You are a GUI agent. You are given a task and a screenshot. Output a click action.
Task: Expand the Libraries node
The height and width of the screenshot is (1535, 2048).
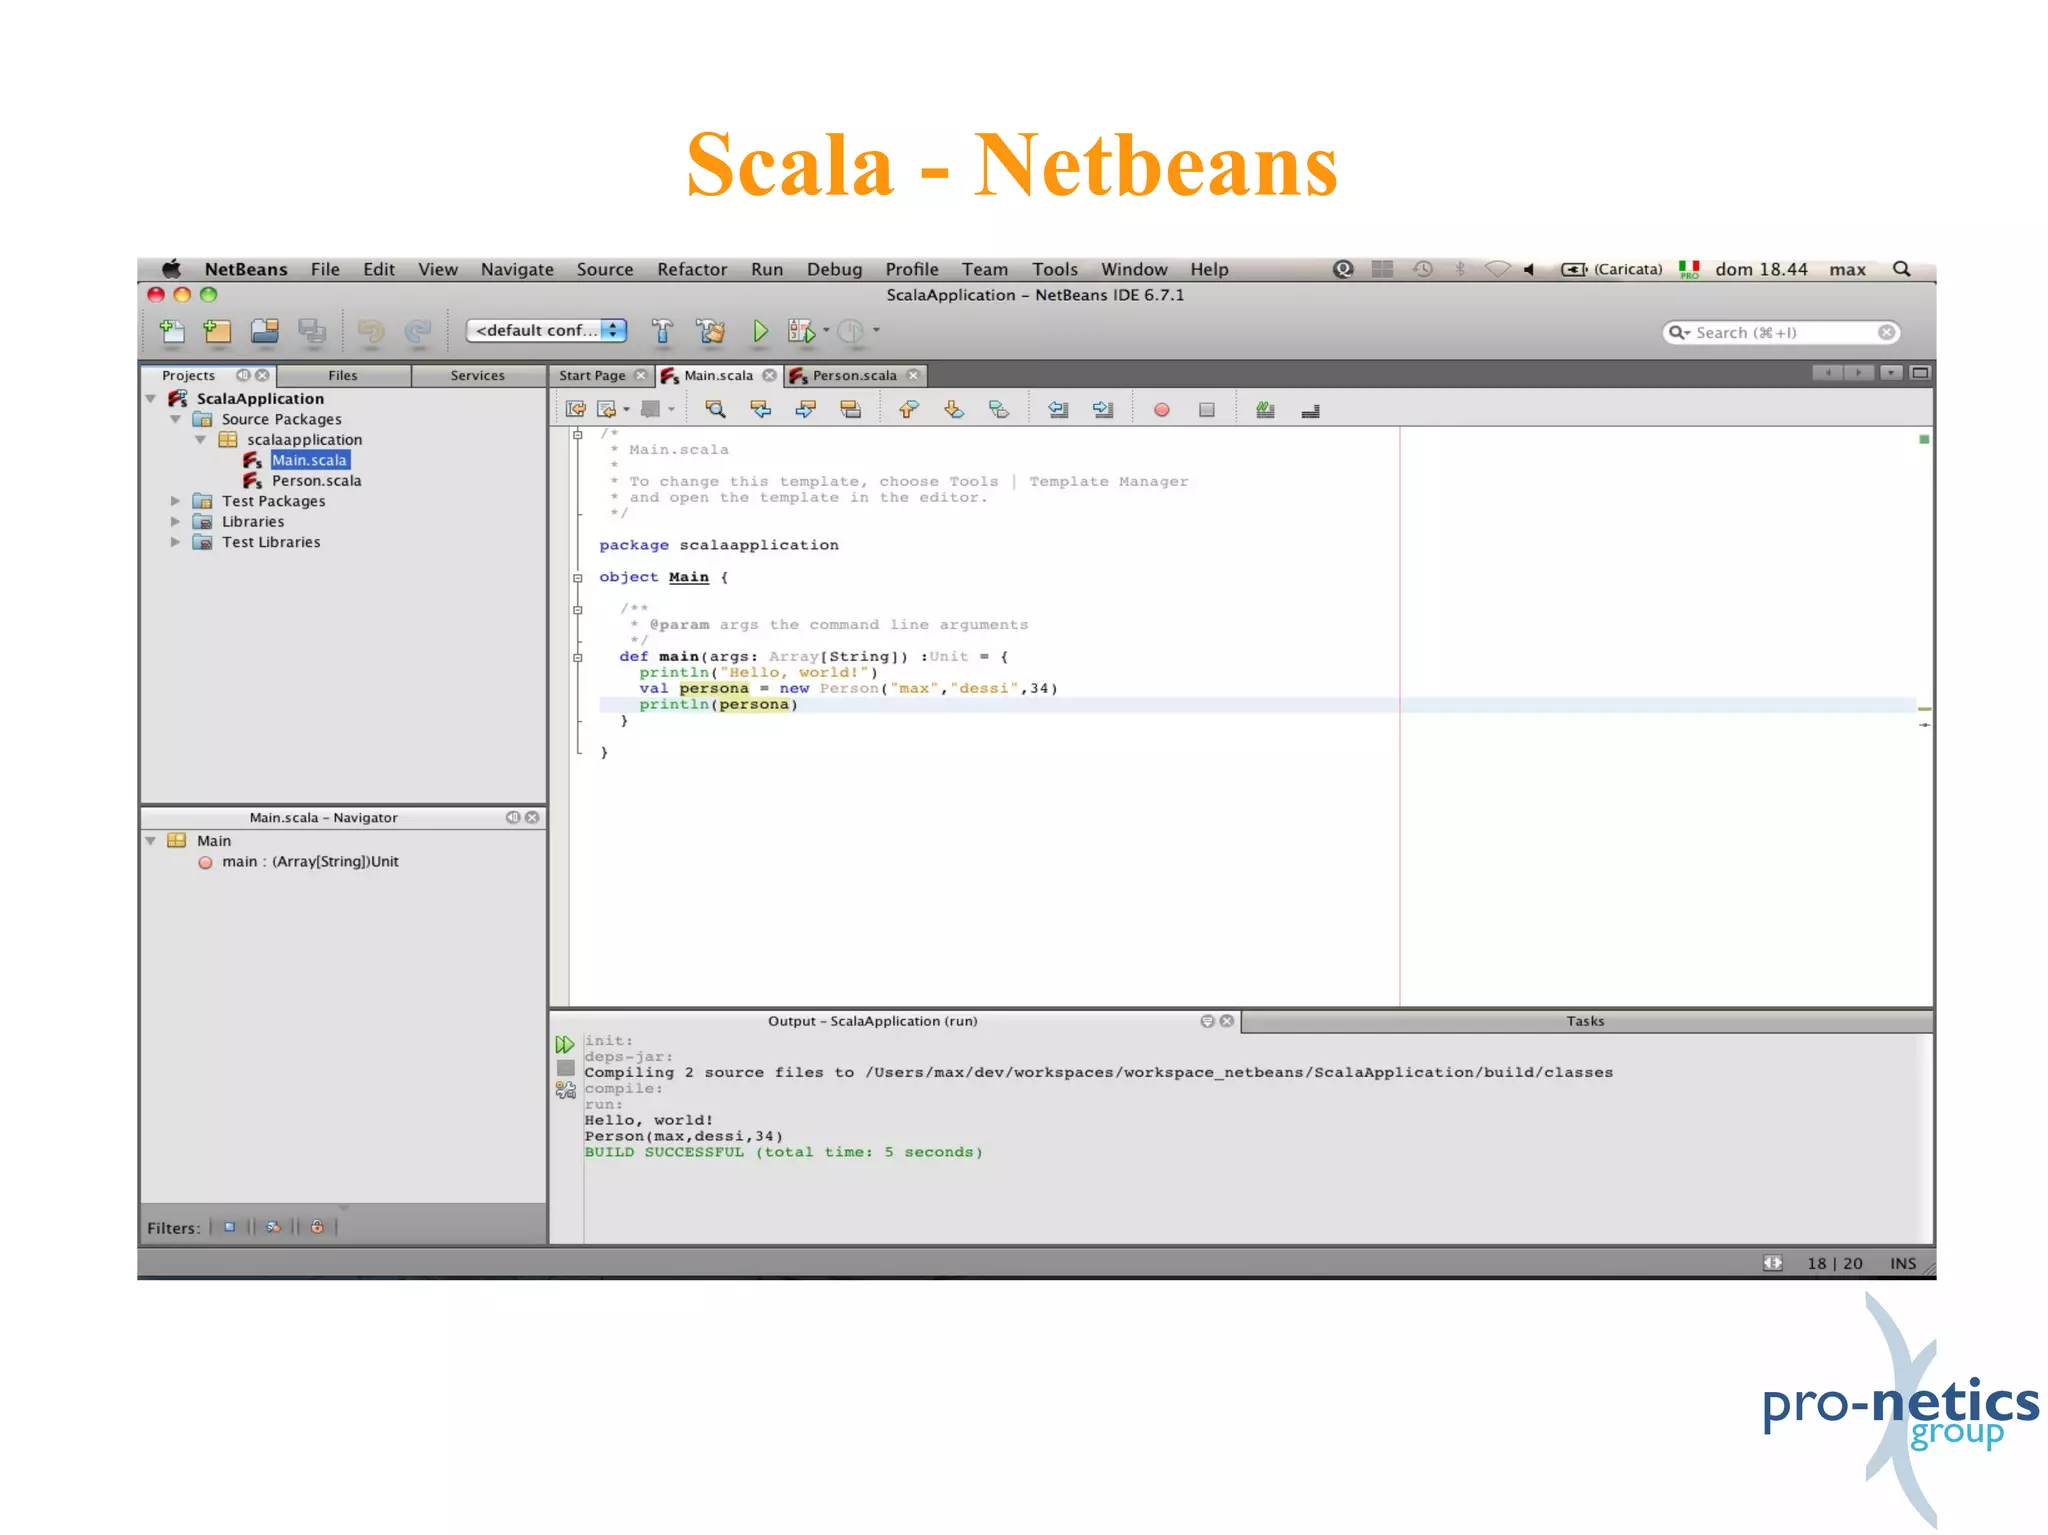[x=176, y=522]
